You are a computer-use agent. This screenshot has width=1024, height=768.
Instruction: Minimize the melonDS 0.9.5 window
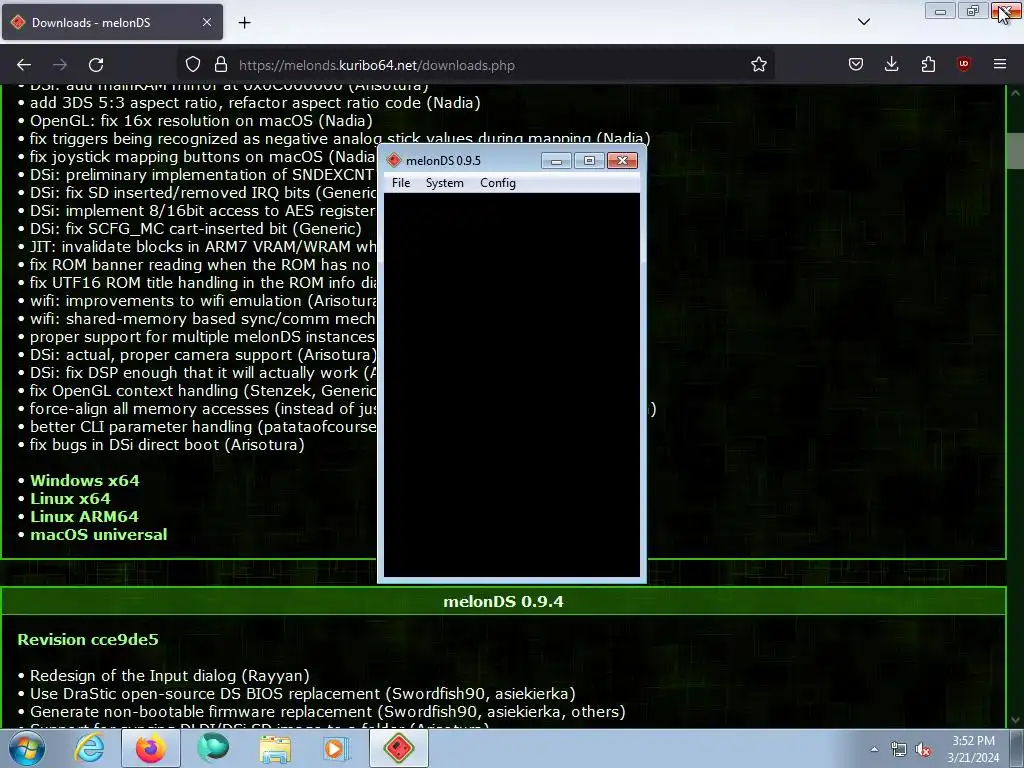[556, 161]
